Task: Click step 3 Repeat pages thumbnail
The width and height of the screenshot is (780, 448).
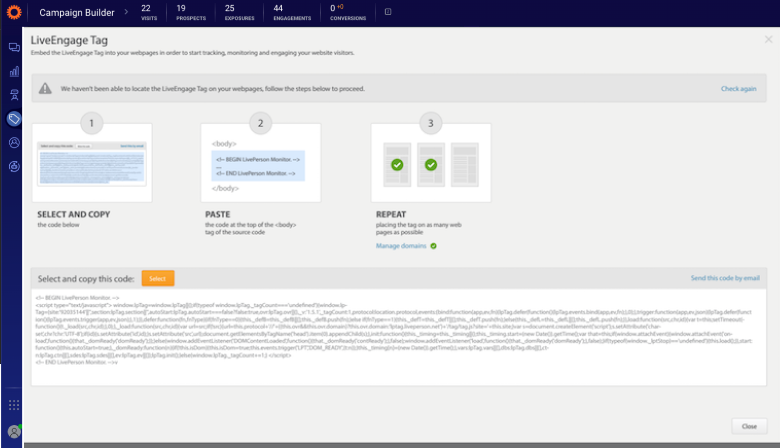Action: [x=431, y=163]
